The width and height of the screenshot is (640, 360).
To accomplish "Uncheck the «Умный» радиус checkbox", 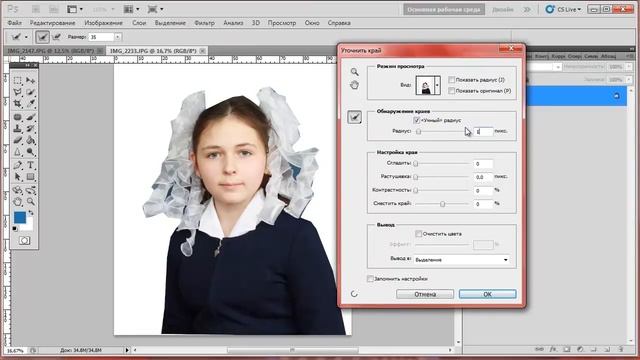I will (416, 120).
